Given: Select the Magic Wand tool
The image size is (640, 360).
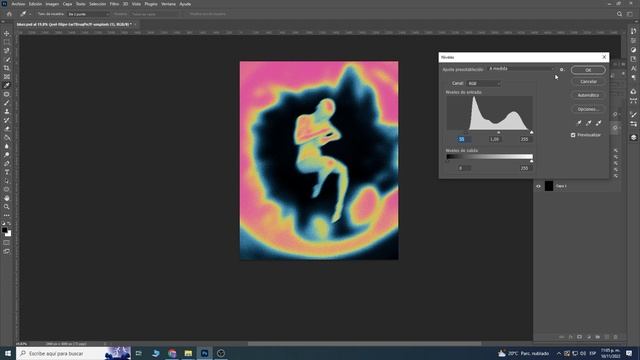Looking at the screenshot, I should [7, 59].
